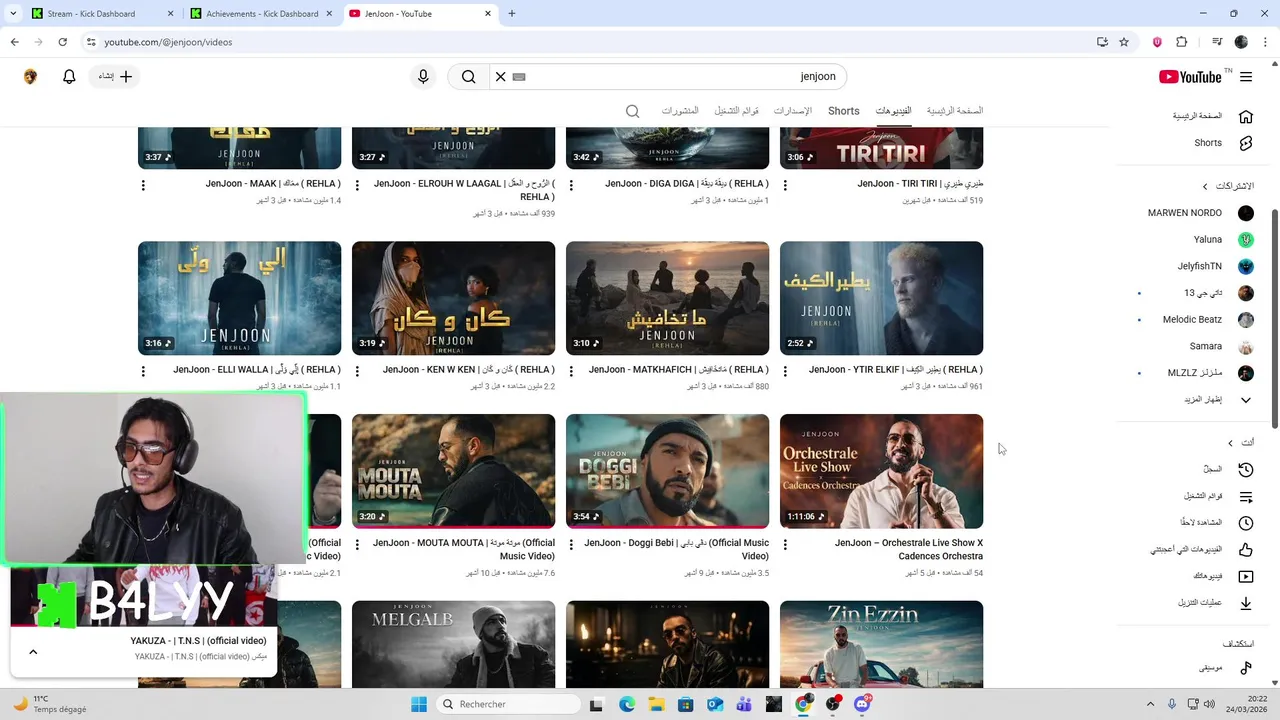
Task: Open the YouTube hamburger guide menu
Action: (1246, 77)
